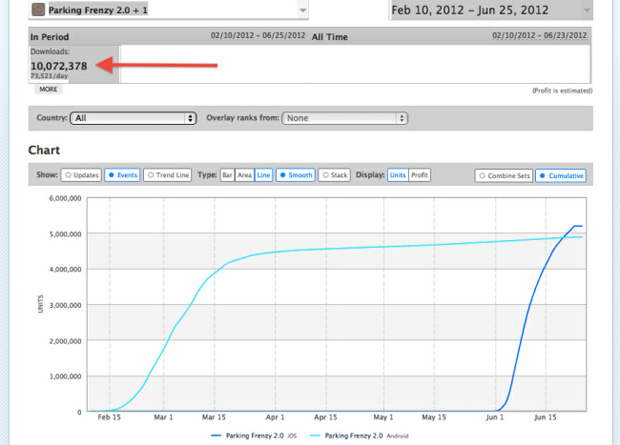The image size is (620, 445).
Task: Click the Parking Frenzy app icon
Action: 38,9
